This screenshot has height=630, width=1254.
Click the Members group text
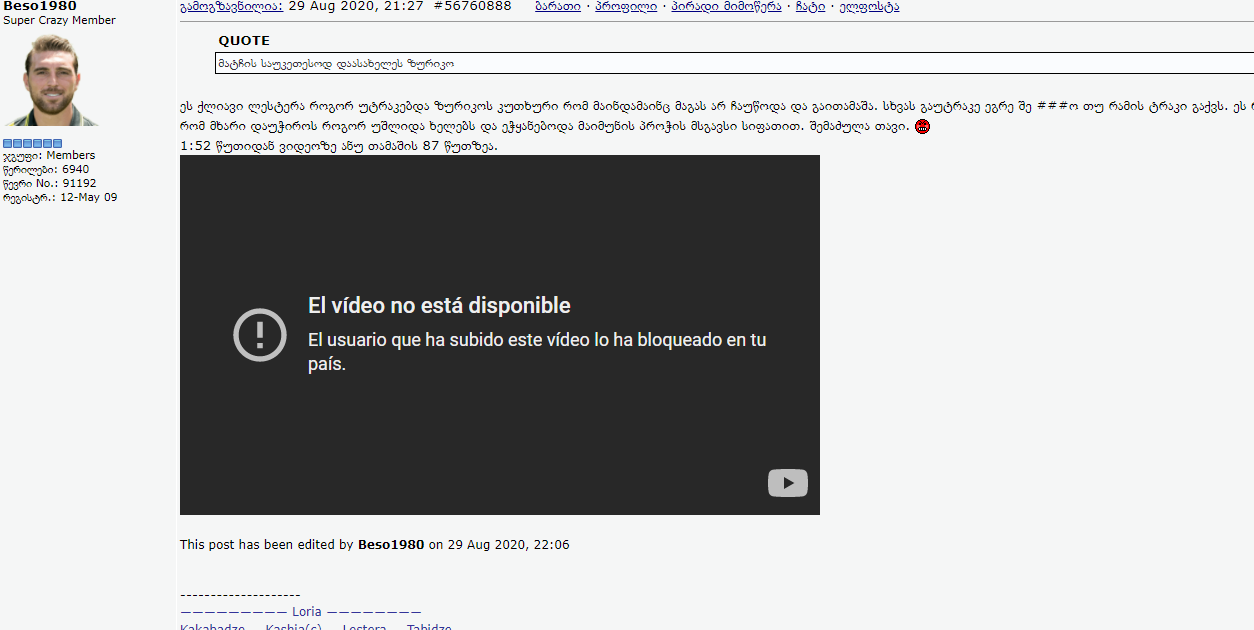[x=70, y=155]
